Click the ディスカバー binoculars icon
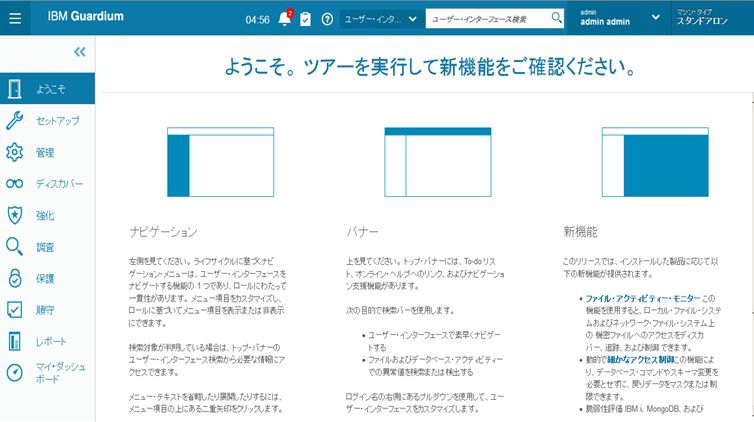The height and width of the screenshot is (422, 754). [x=14, y=184]
